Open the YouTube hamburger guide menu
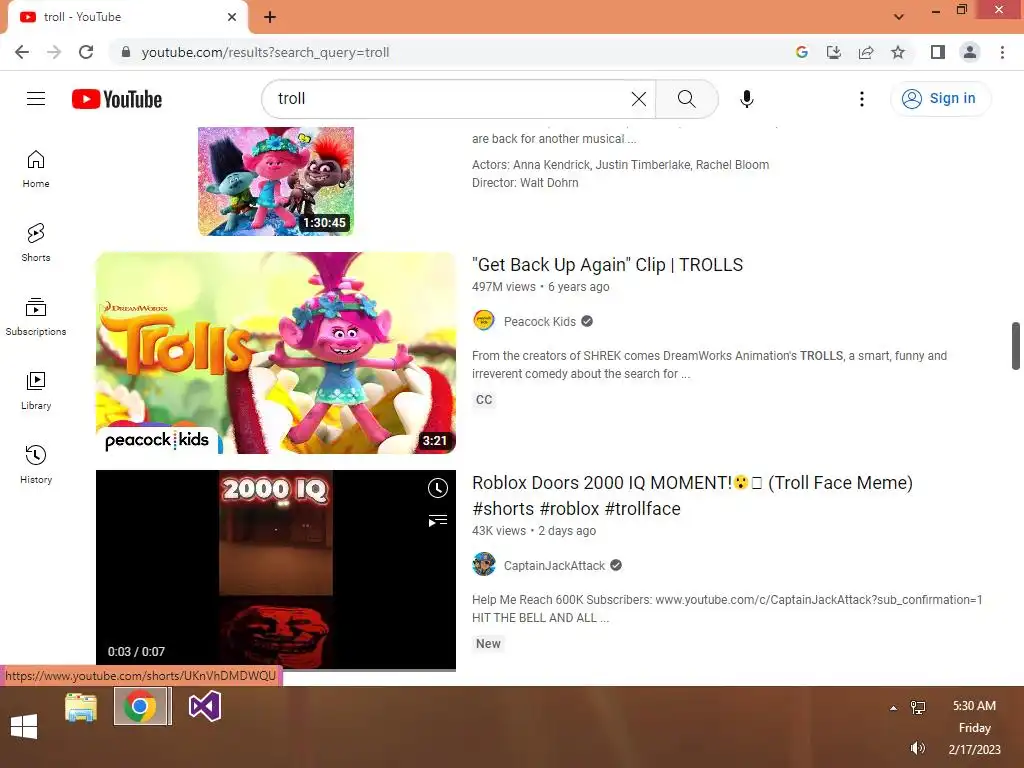 click(x=36, y=99)
